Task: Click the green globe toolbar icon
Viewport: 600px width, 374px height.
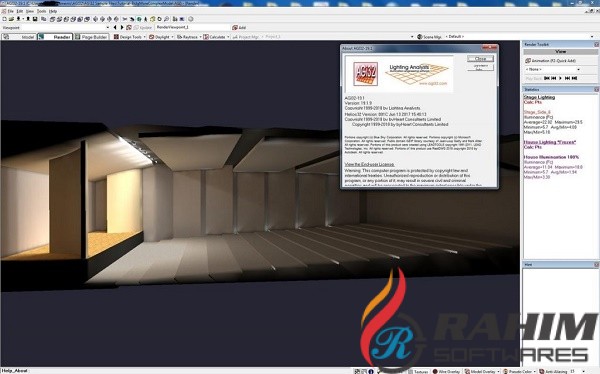Action: [139, 19]
